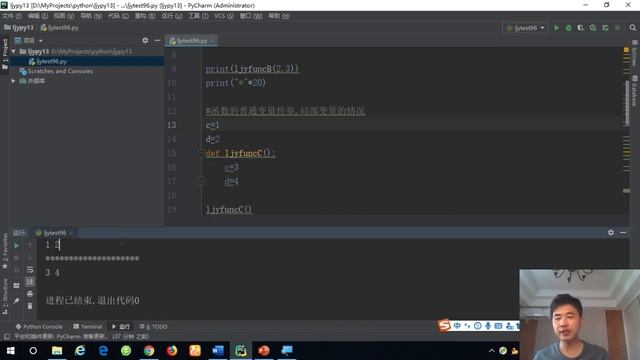Rerun ljytest96 in the Run panel
The width and height of the screenshot is (640, 360).
pos(16,246)
